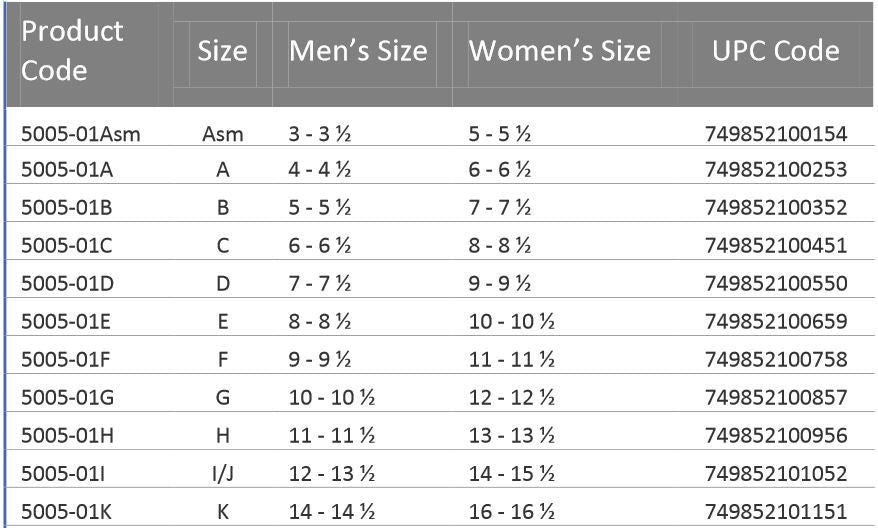Screen dimensions: 878x528
Task: Click UPC code 749852100154
Action: coord(776,133)
